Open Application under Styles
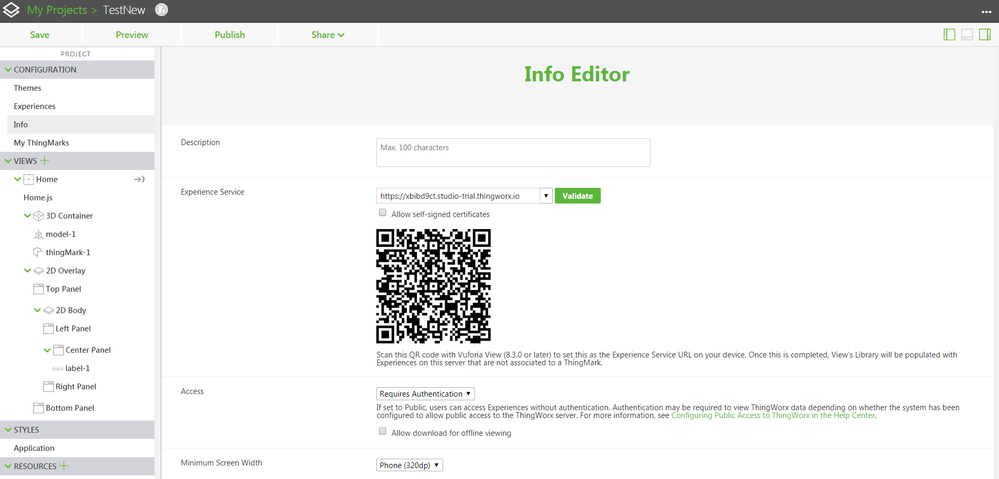The width and height of the screenshot is (999, 479). [34, 448]
